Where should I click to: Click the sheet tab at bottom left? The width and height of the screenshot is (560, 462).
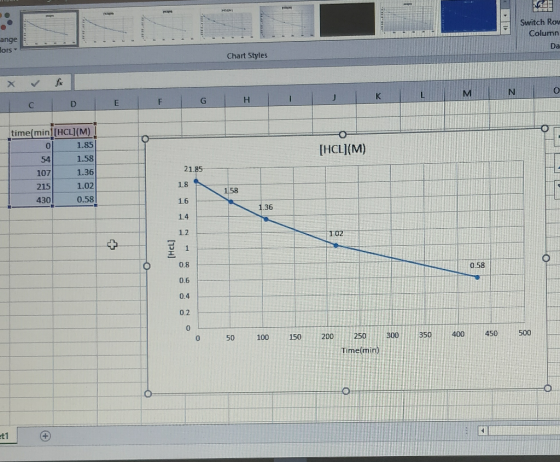point(7,436)
